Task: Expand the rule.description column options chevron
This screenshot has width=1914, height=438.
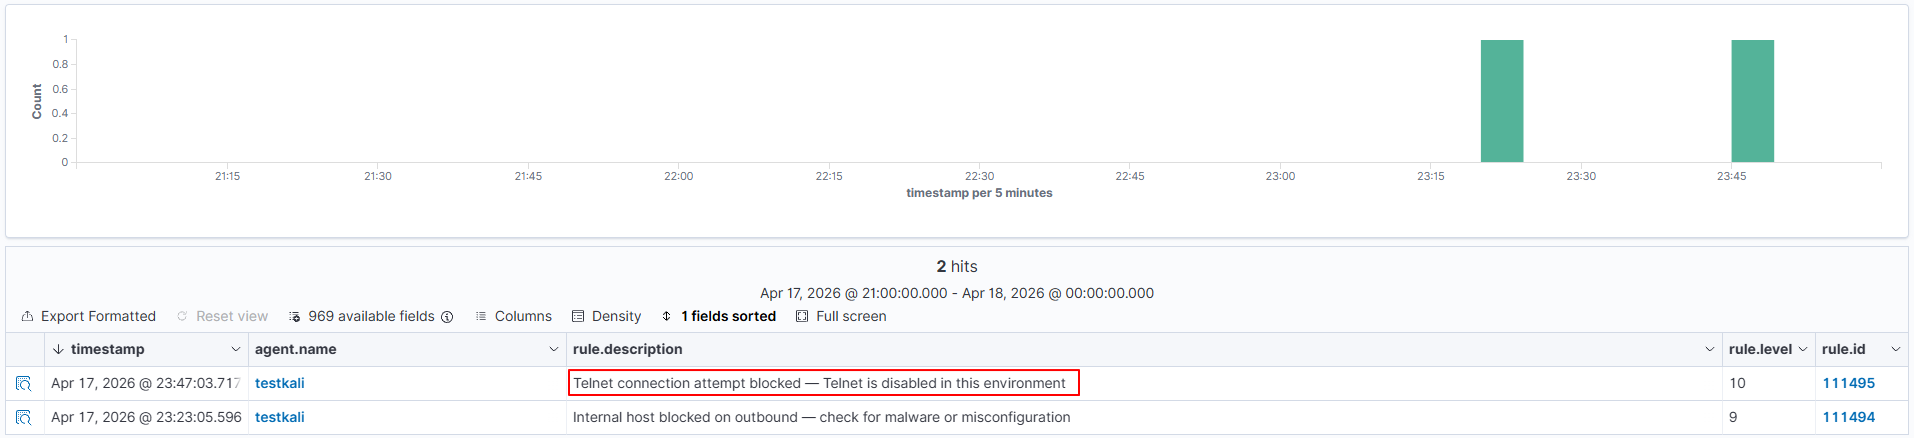Action: [1710, 350]
